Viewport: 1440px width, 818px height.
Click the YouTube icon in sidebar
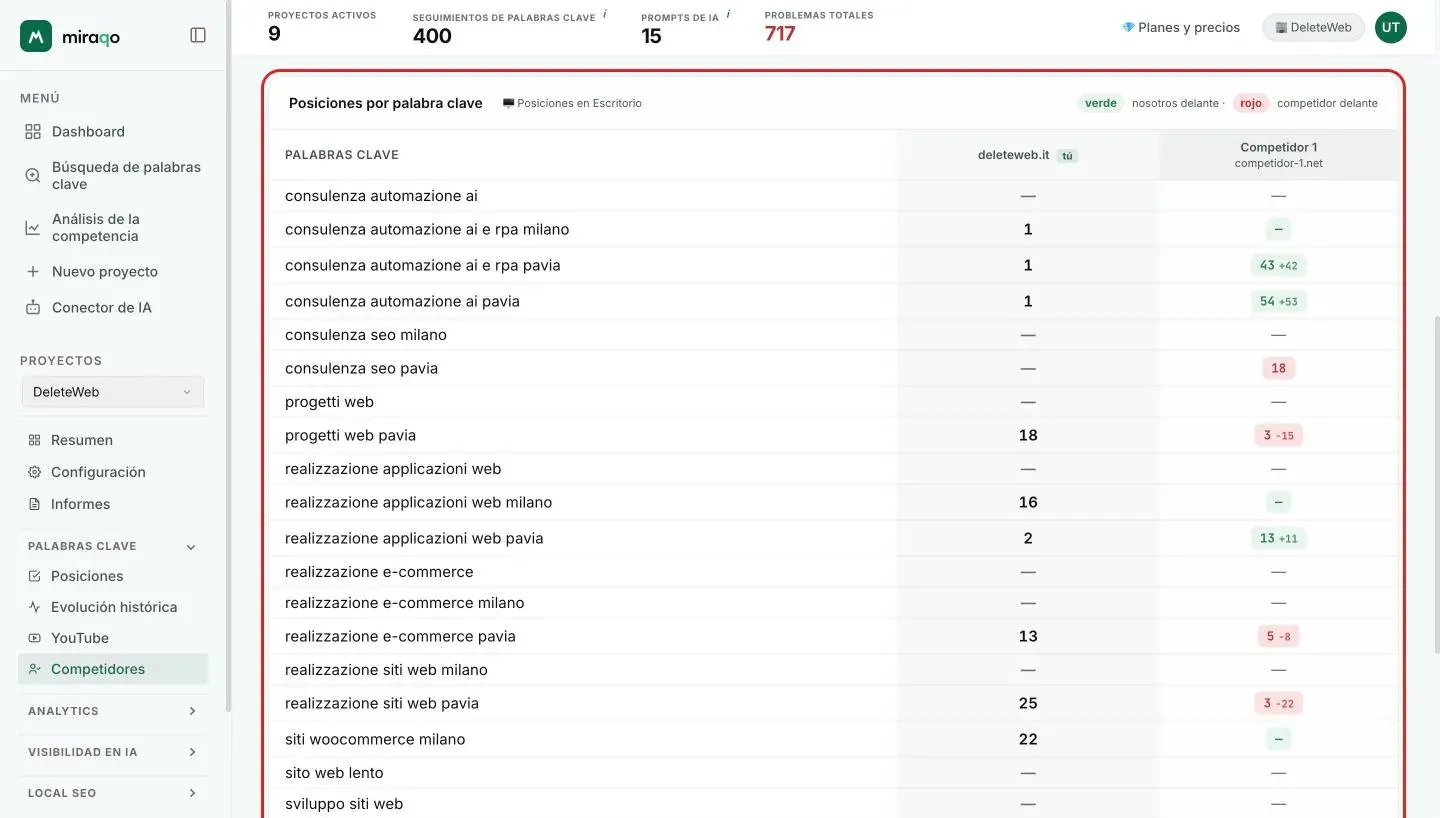pos(35,638)
